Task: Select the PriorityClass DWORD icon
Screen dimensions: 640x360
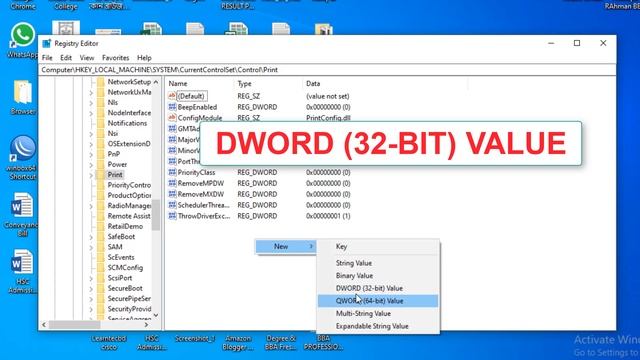Action: click(172, 172)
